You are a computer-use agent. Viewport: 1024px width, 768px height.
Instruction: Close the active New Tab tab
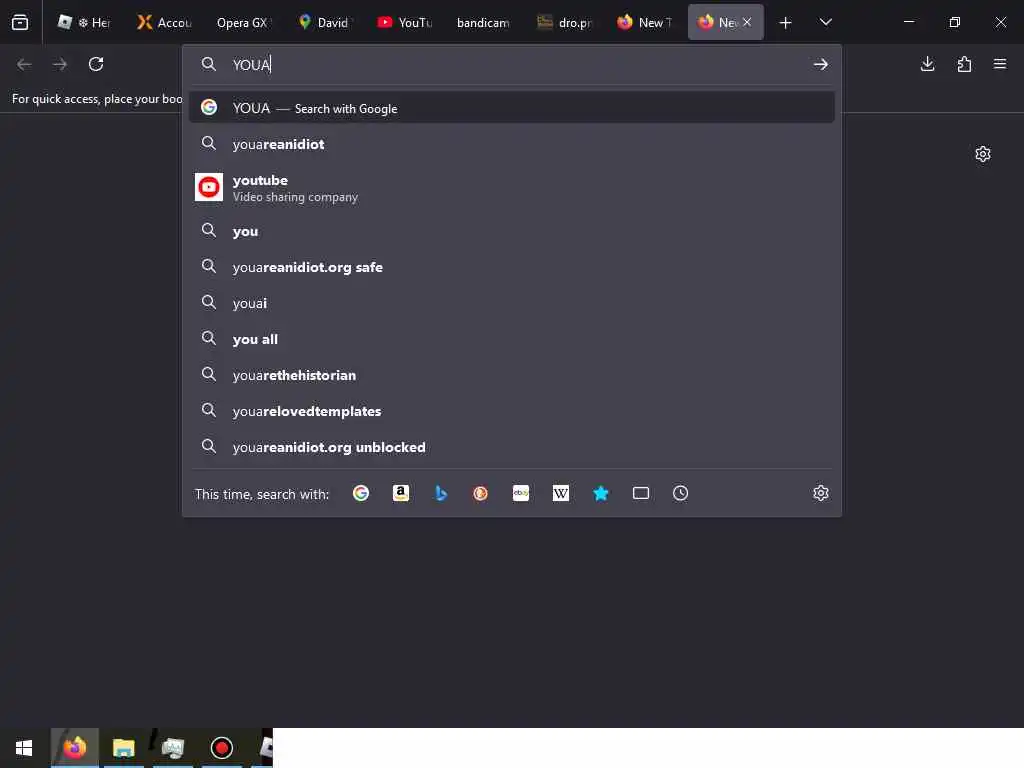tap(747, 22)
